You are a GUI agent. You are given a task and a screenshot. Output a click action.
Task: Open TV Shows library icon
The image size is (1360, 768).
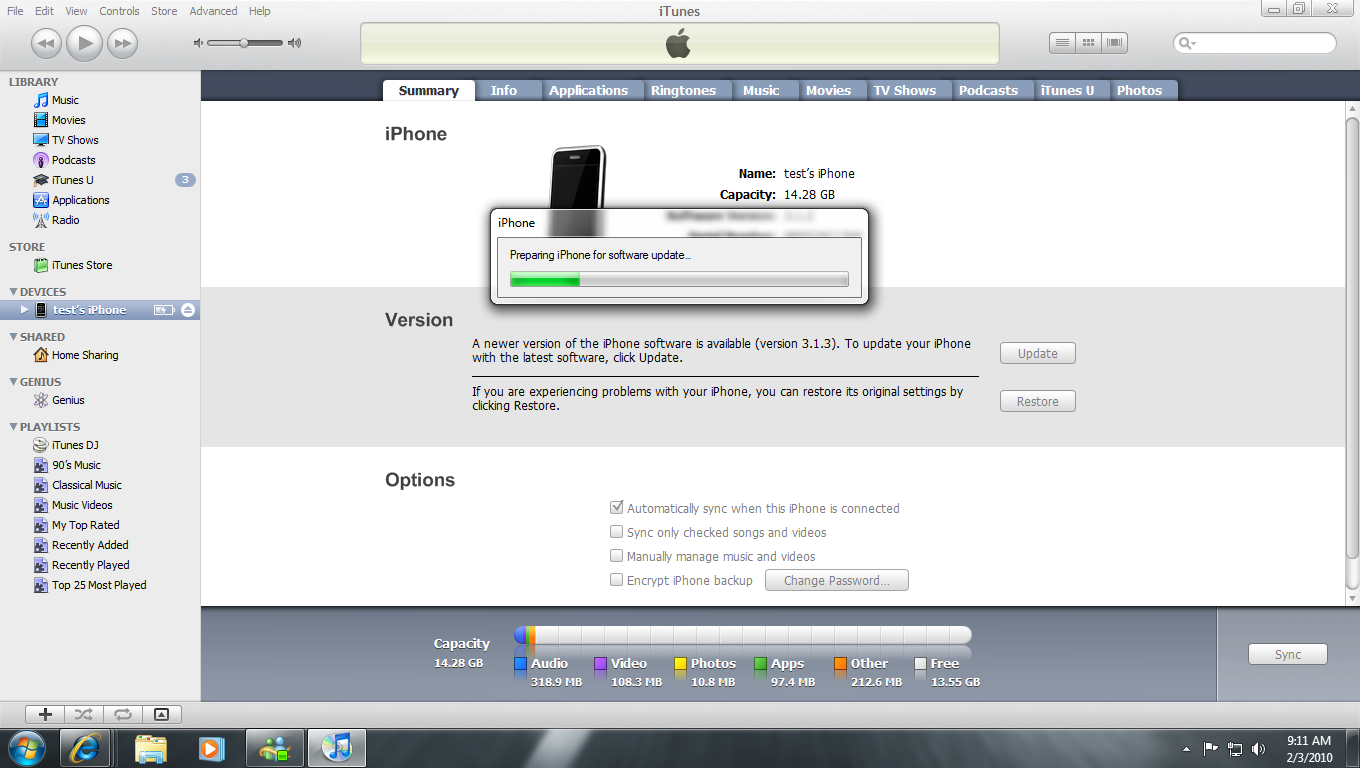click(x=41, y=140)
